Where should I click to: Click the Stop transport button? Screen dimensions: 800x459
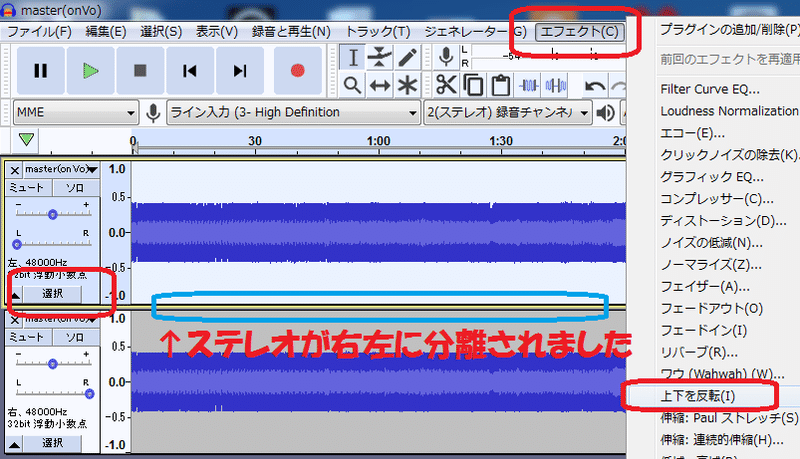(x=140, y=70)
